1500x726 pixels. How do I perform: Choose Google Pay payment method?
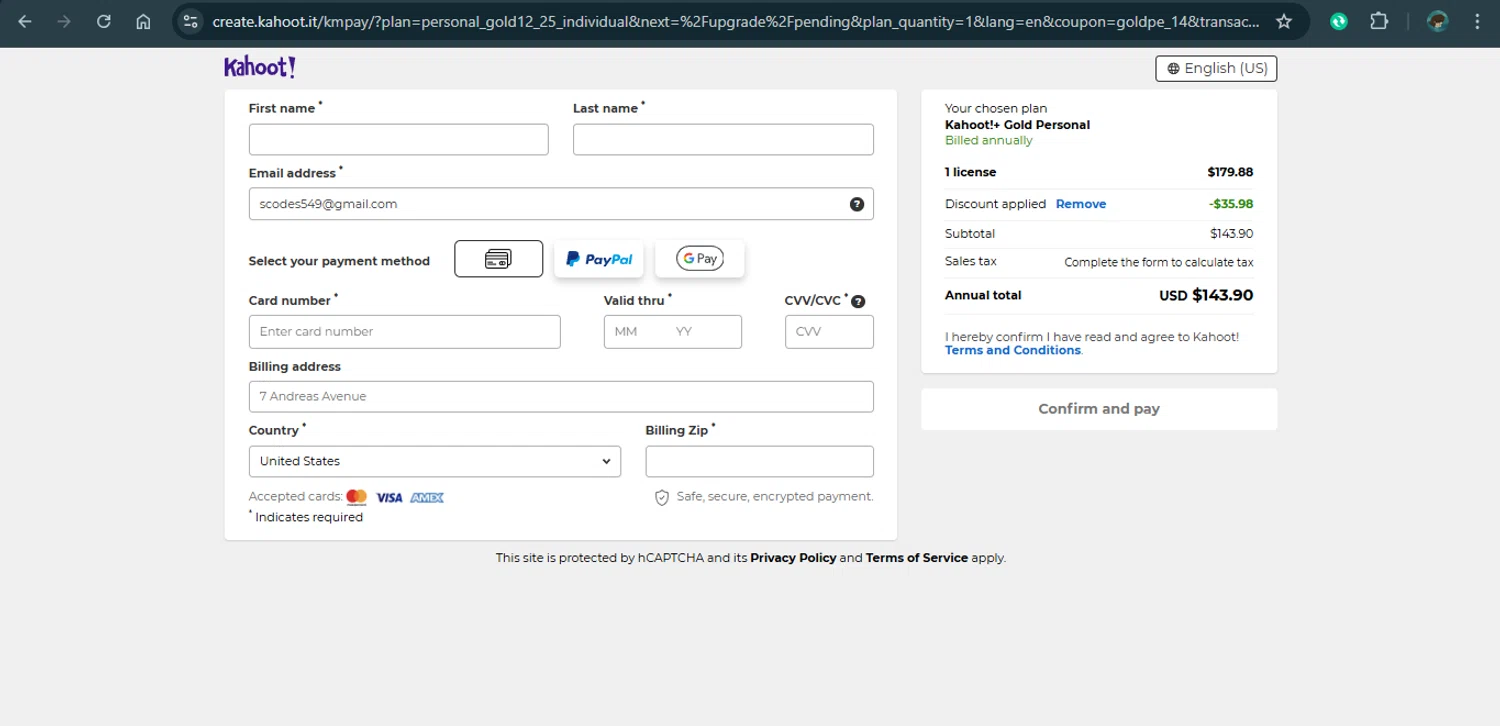pyautogui.click(x=700, y=259)
